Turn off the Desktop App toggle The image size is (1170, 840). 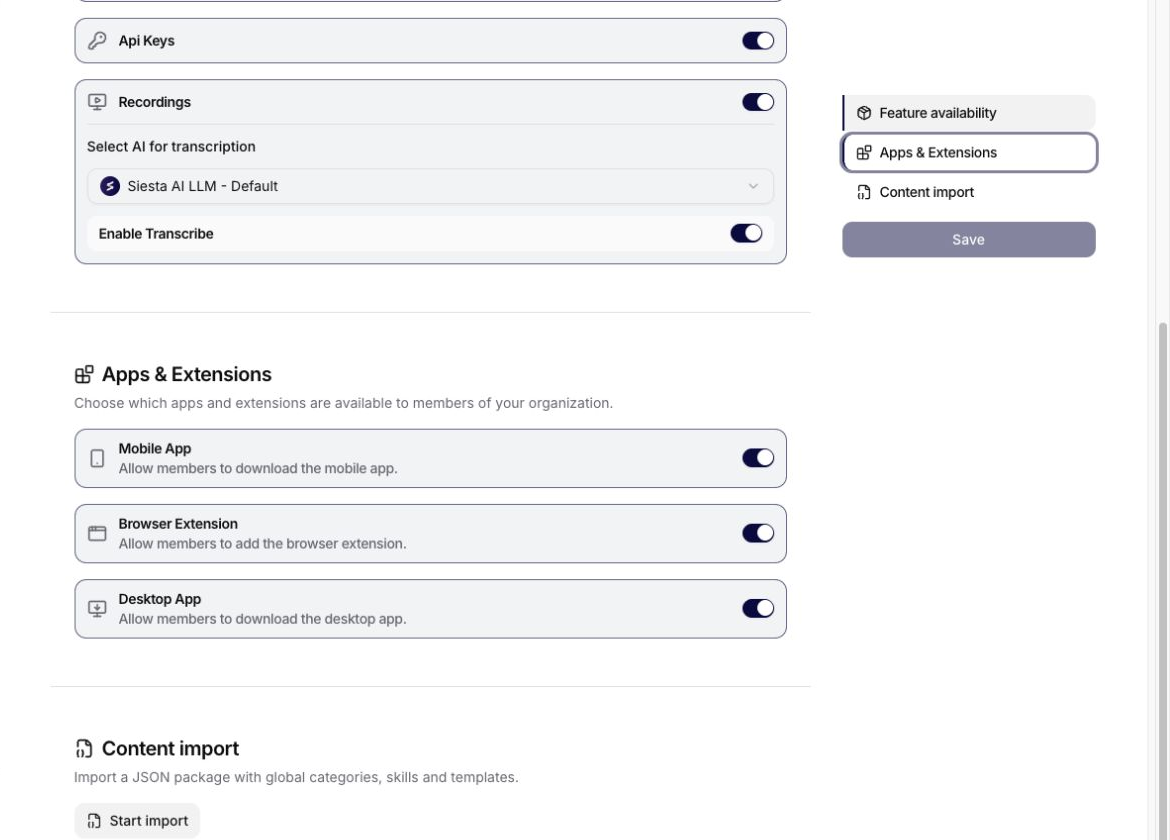(x=757, y=609)
